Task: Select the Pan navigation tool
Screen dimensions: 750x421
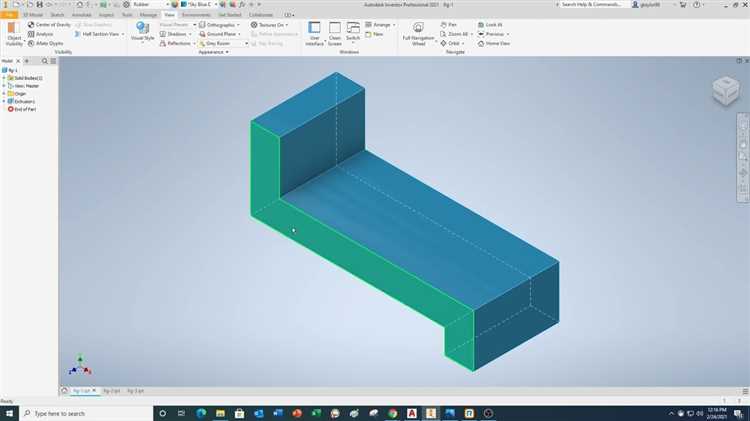Action: [449, 24]
